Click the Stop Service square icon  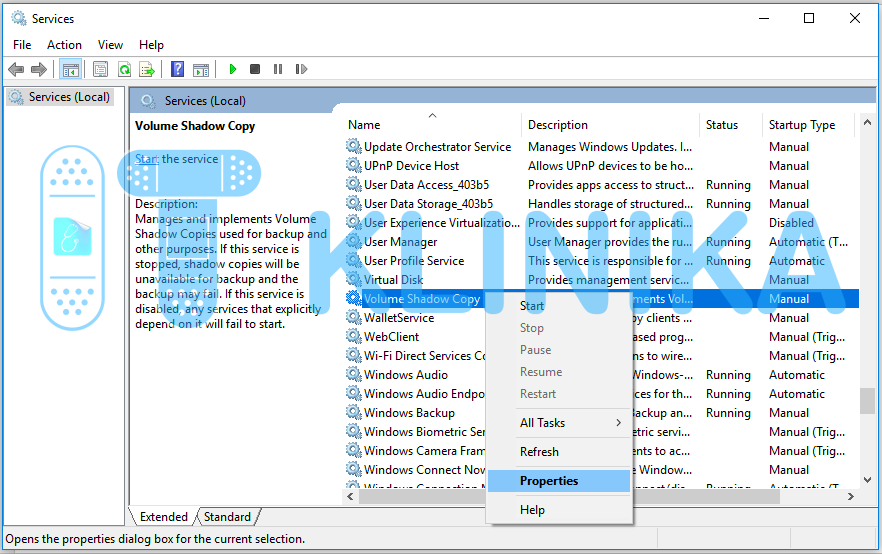point(255,69)
